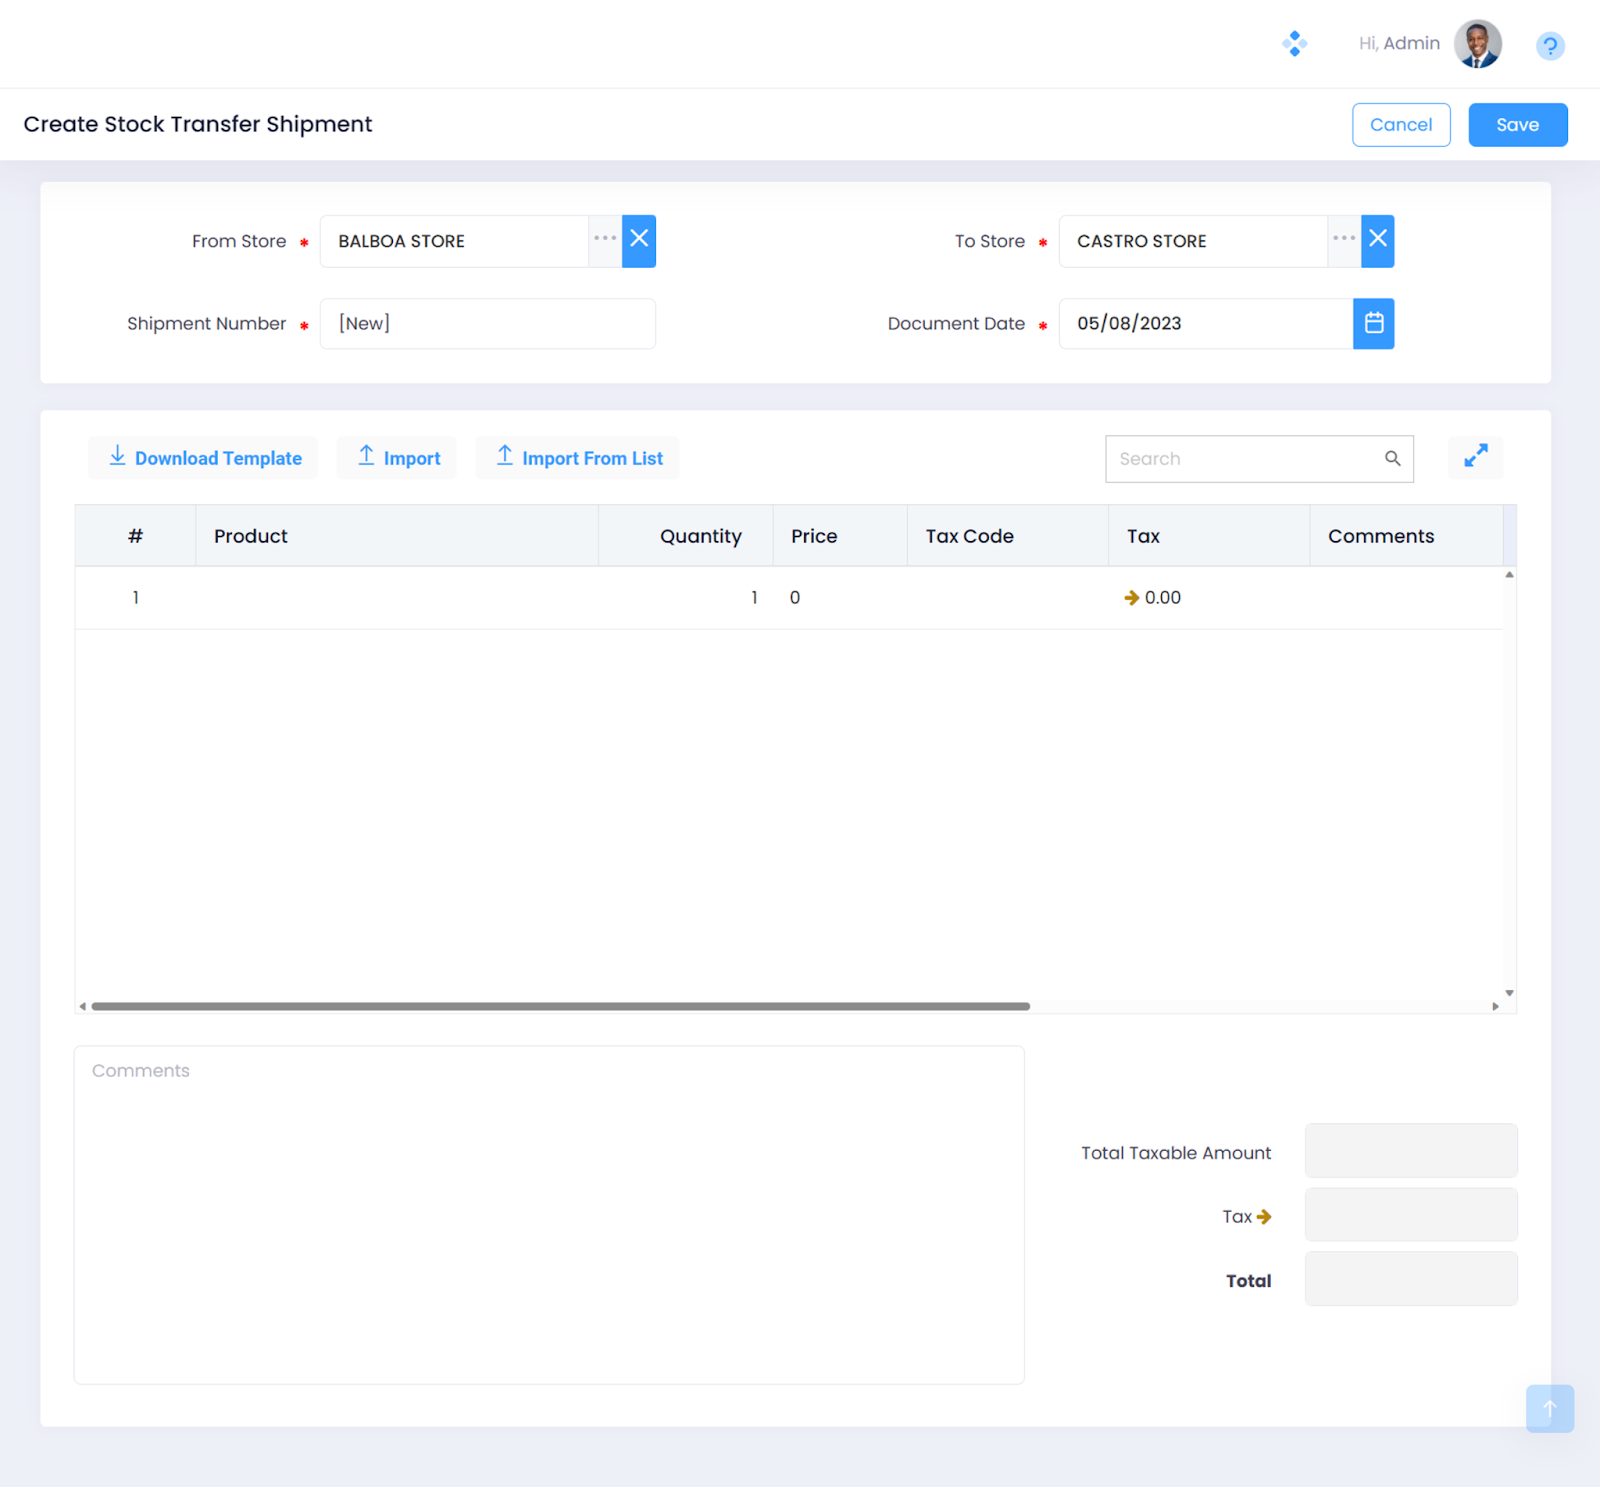
Task: Click the Shipment Number field
Action: click(x=487, y=324)
